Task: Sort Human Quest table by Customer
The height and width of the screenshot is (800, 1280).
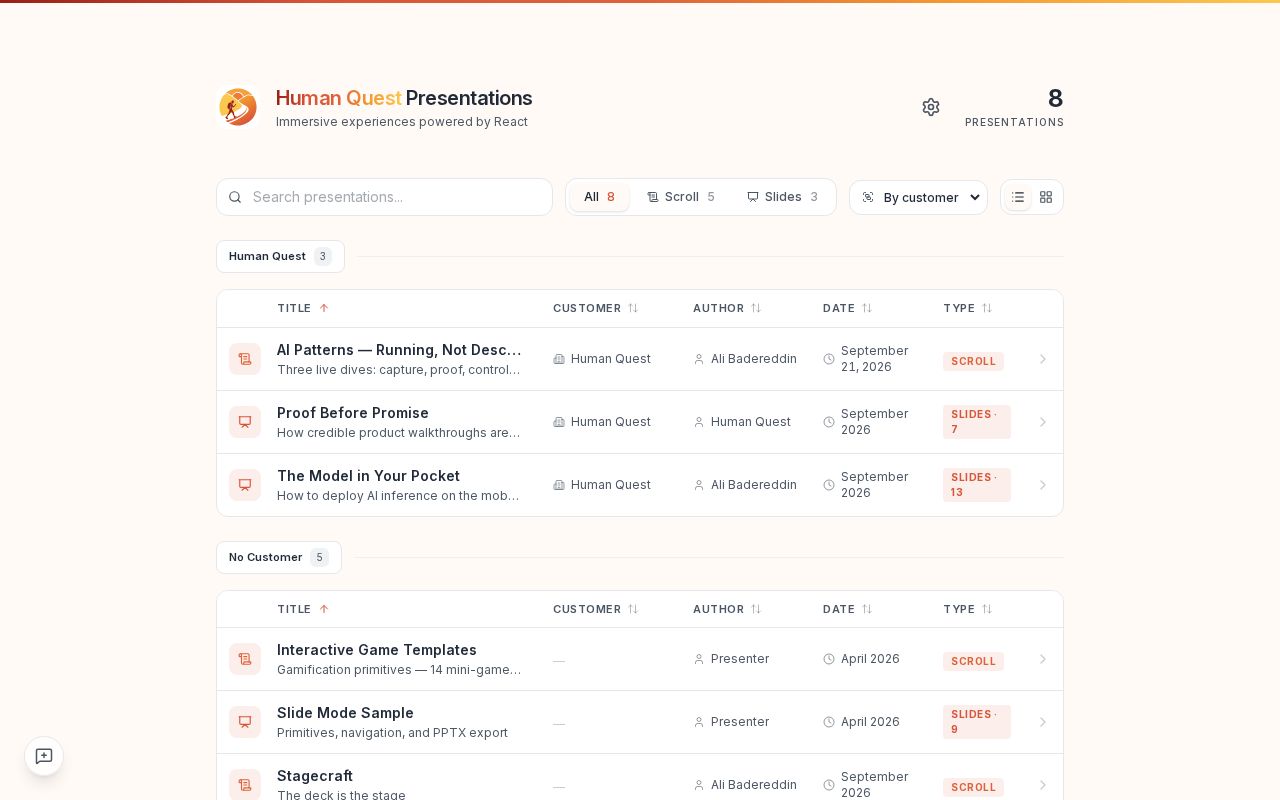Action: [595, 308]
